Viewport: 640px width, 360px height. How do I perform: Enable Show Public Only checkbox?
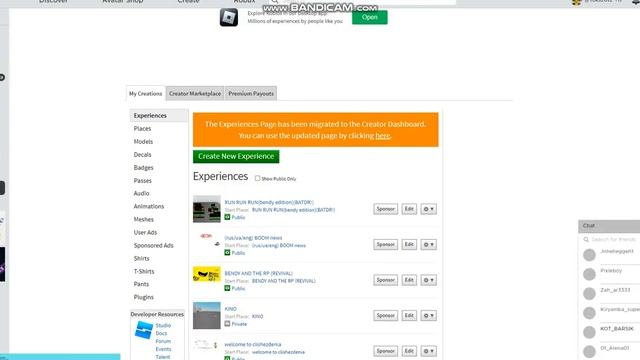point(257,178)
